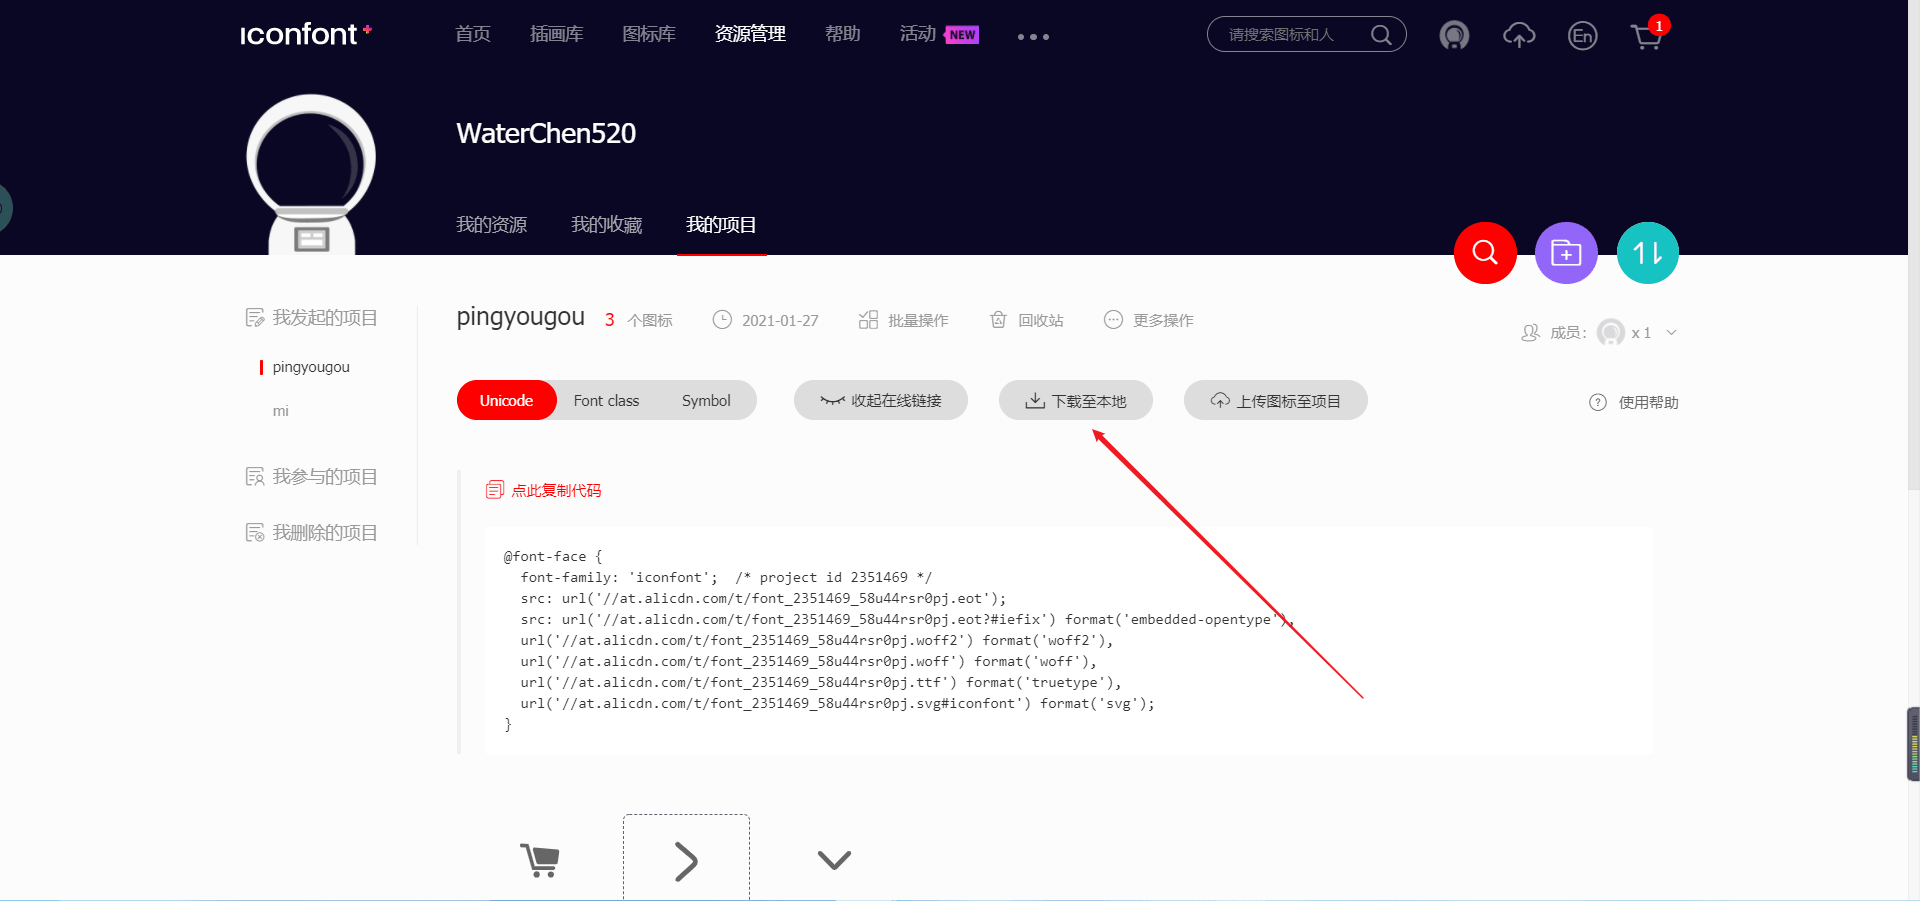The width and height of the screenshot is (1920, 901).
Task: Click the red round search button
Action: click(x=1485, y=253)
